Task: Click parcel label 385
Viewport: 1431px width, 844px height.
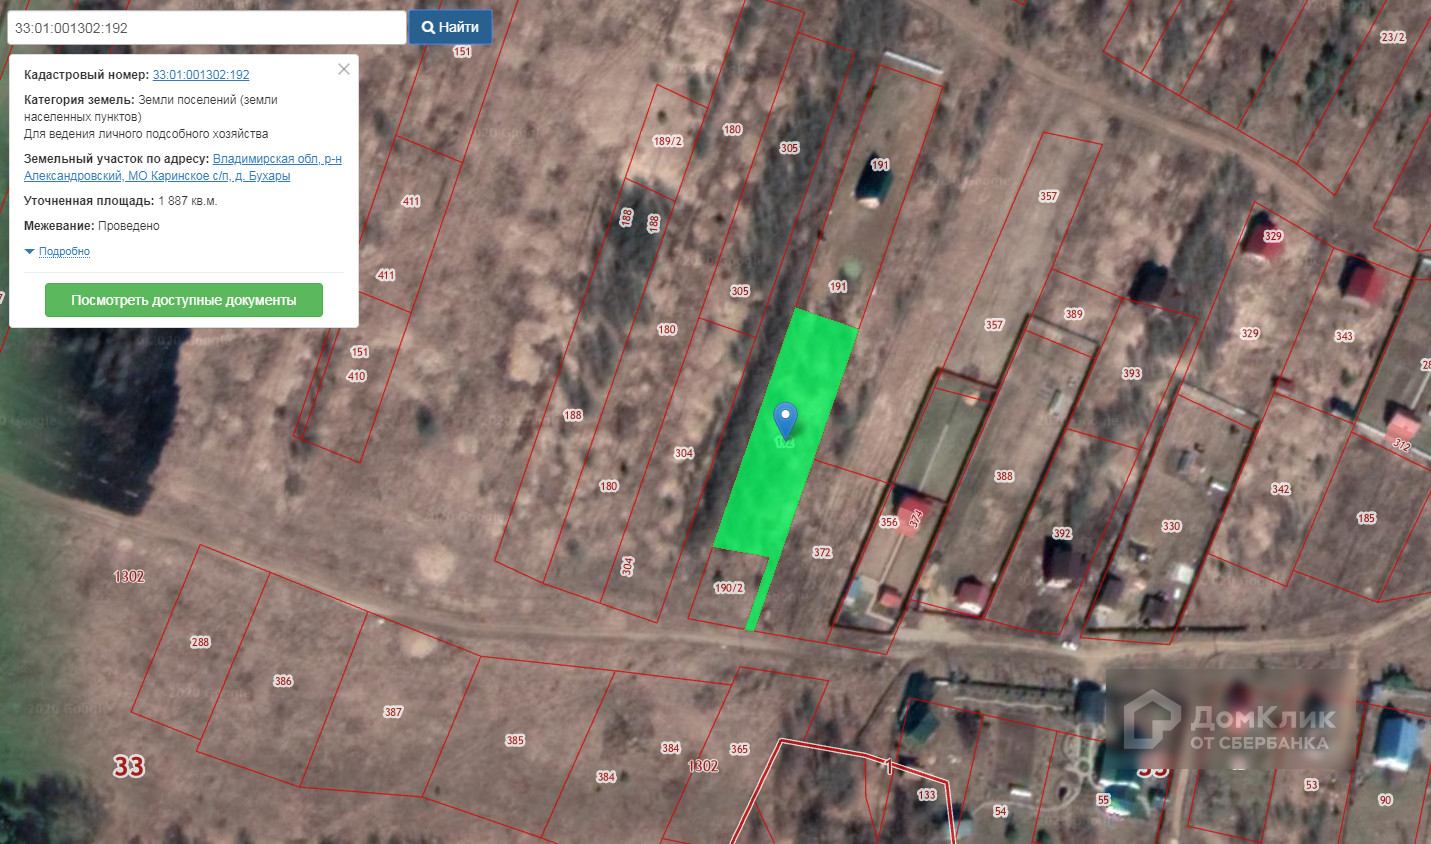Action: [x=515, y=740]
